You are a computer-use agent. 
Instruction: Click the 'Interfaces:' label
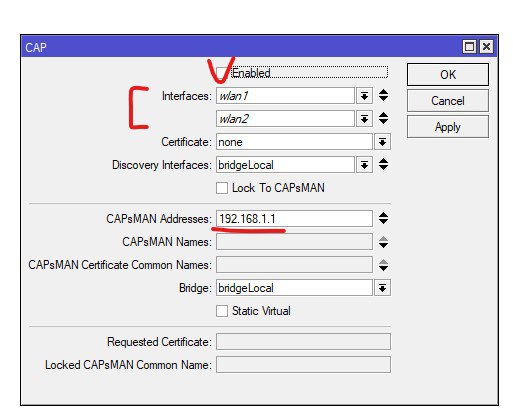pyautogui.click(x=187, y=96)
